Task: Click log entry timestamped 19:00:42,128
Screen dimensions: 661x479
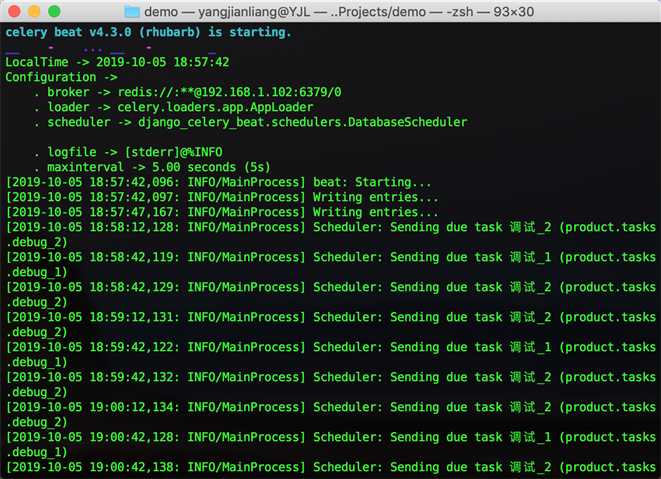Action: [330, 444]
